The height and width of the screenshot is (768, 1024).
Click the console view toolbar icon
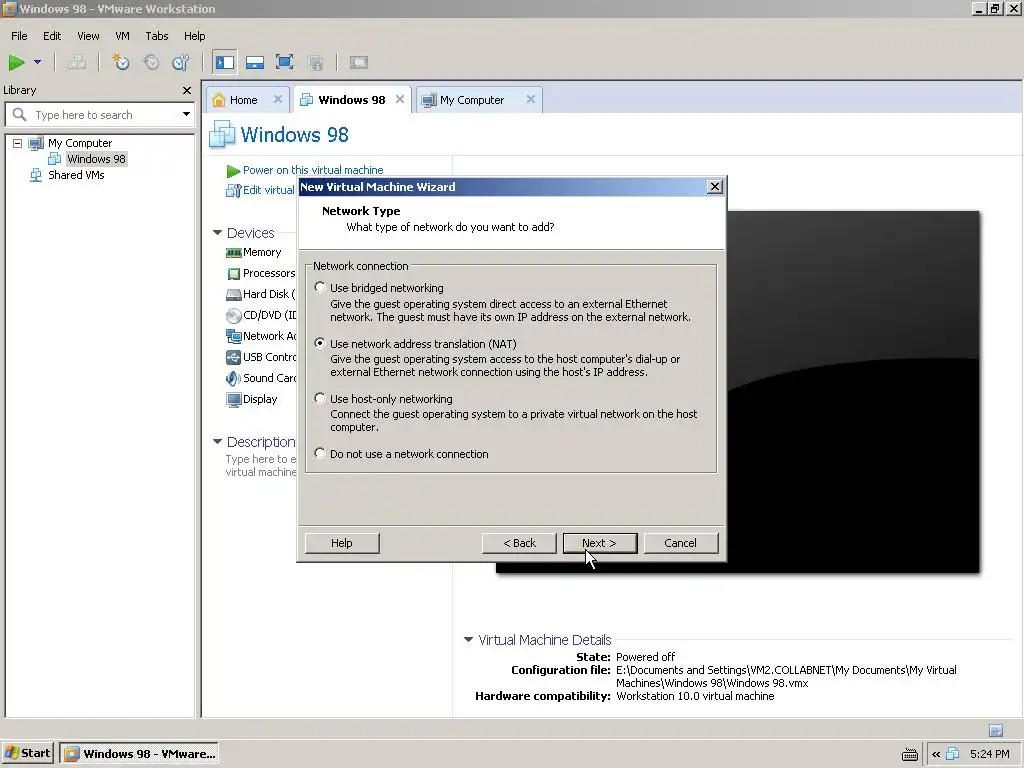(x=359, y=63)
